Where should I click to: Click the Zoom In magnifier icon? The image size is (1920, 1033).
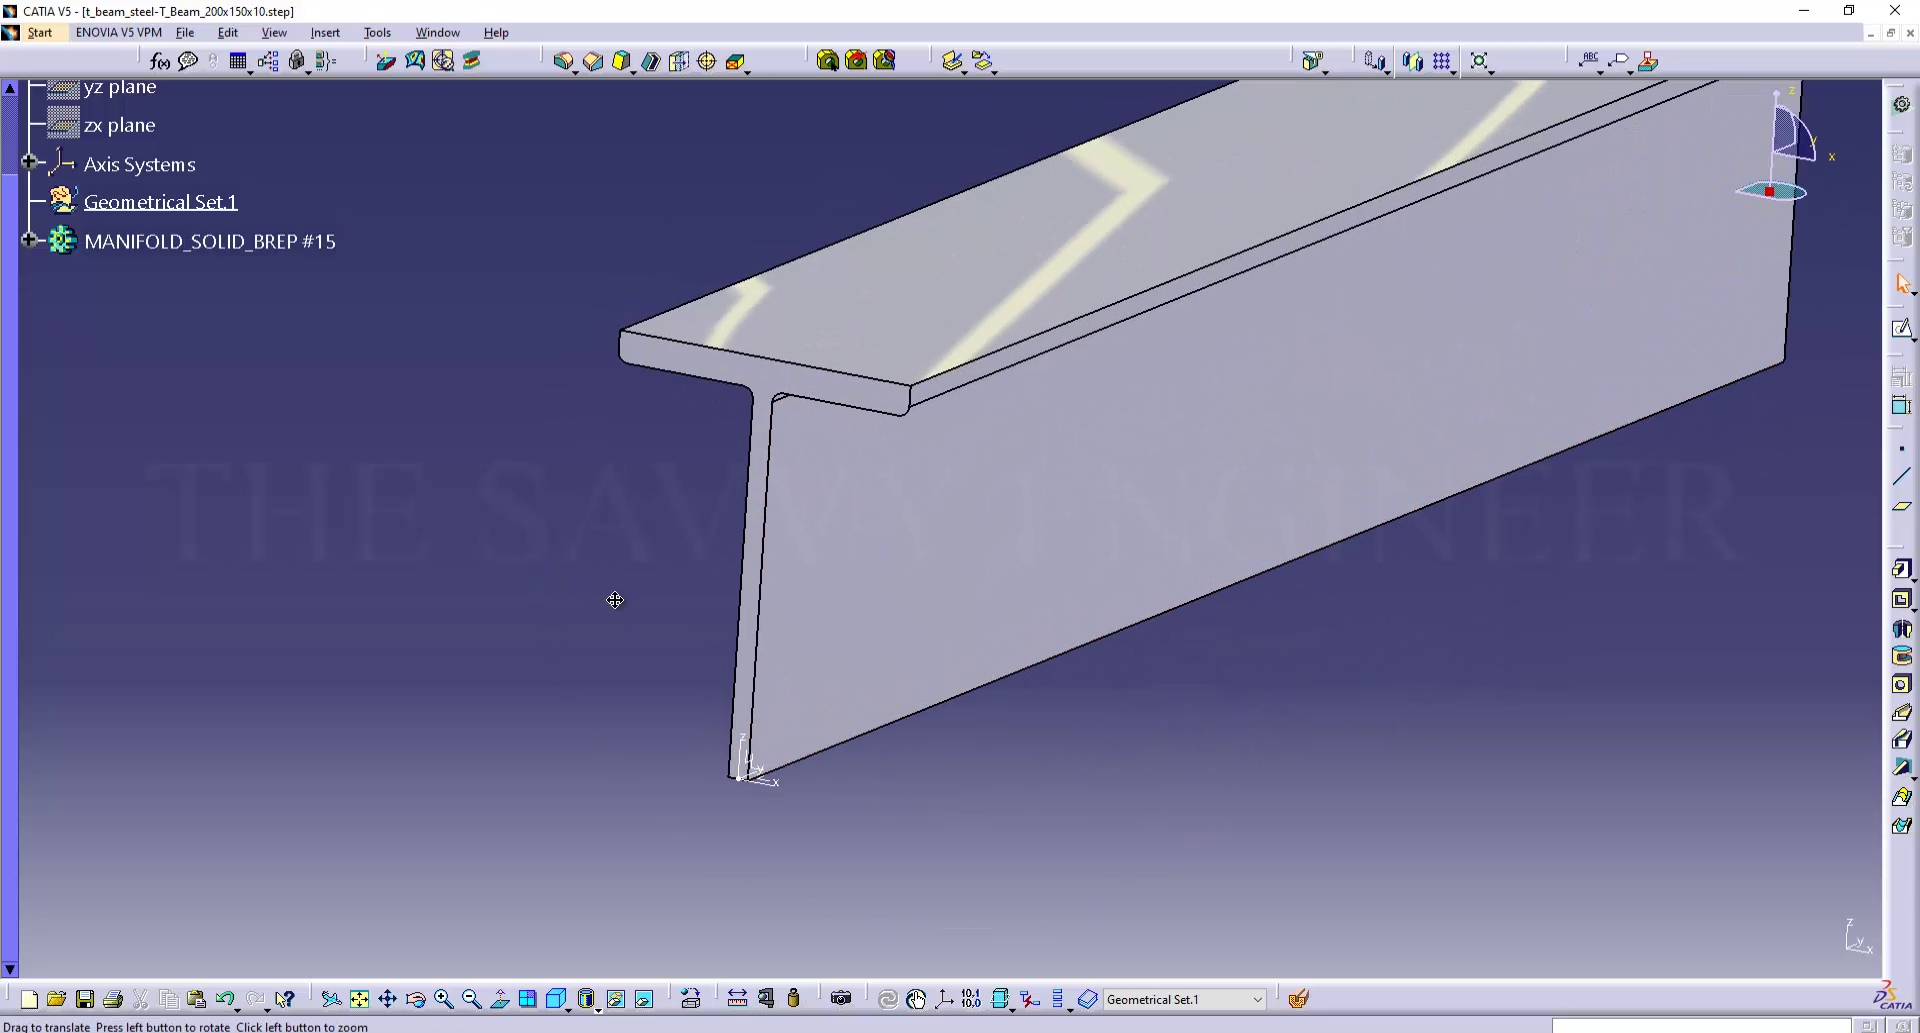(x=443, y=999)
